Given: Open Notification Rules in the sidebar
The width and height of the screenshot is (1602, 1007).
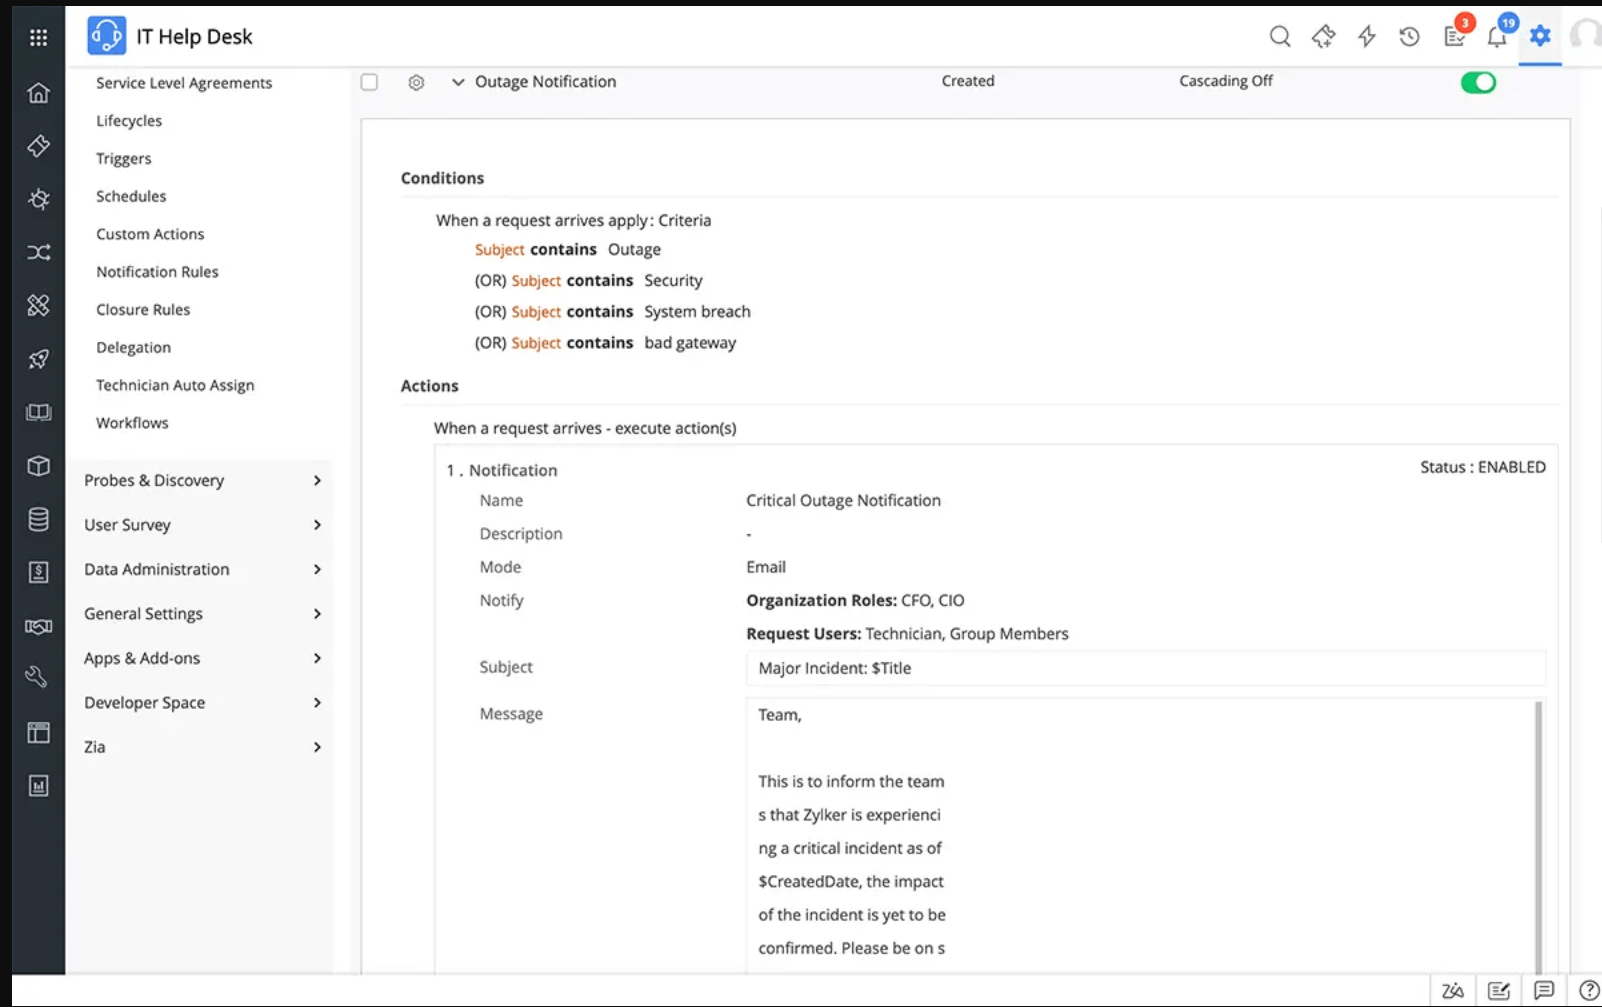Looking at the screenshot, I should coord(157,272).
